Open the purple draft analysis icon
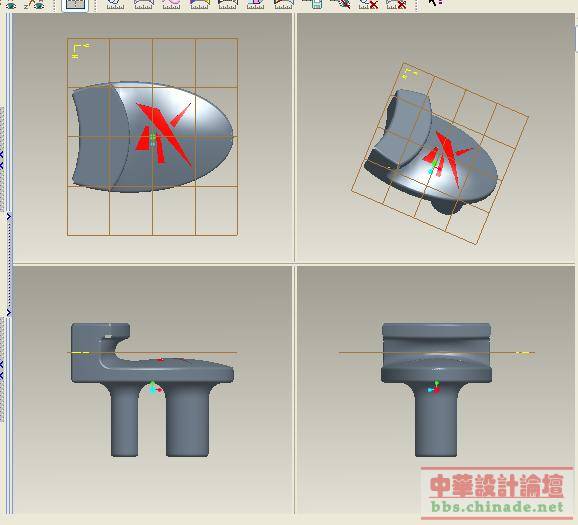Screen dimensions: 578x525 coord(255,4)
